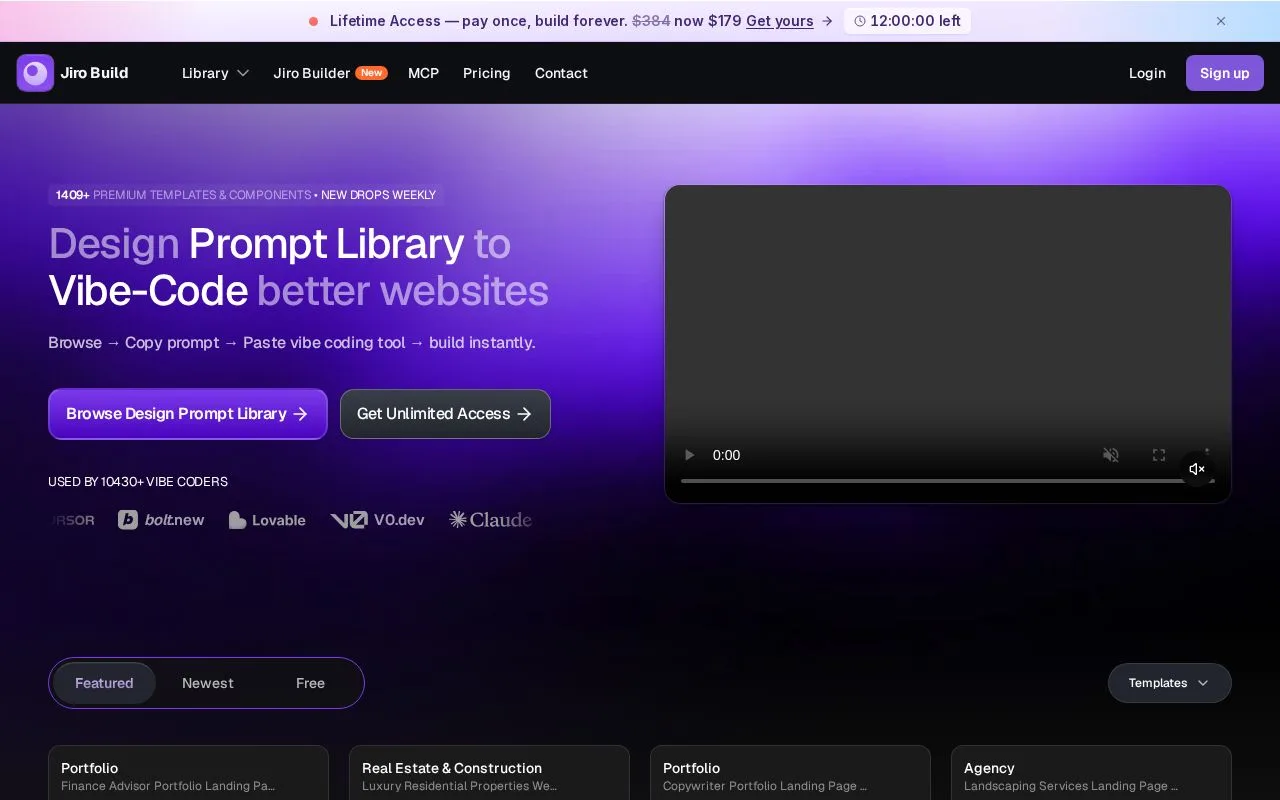Open the Contact page
The height and width of the screenshot is (800, 1280).
(x=561, y=73)
